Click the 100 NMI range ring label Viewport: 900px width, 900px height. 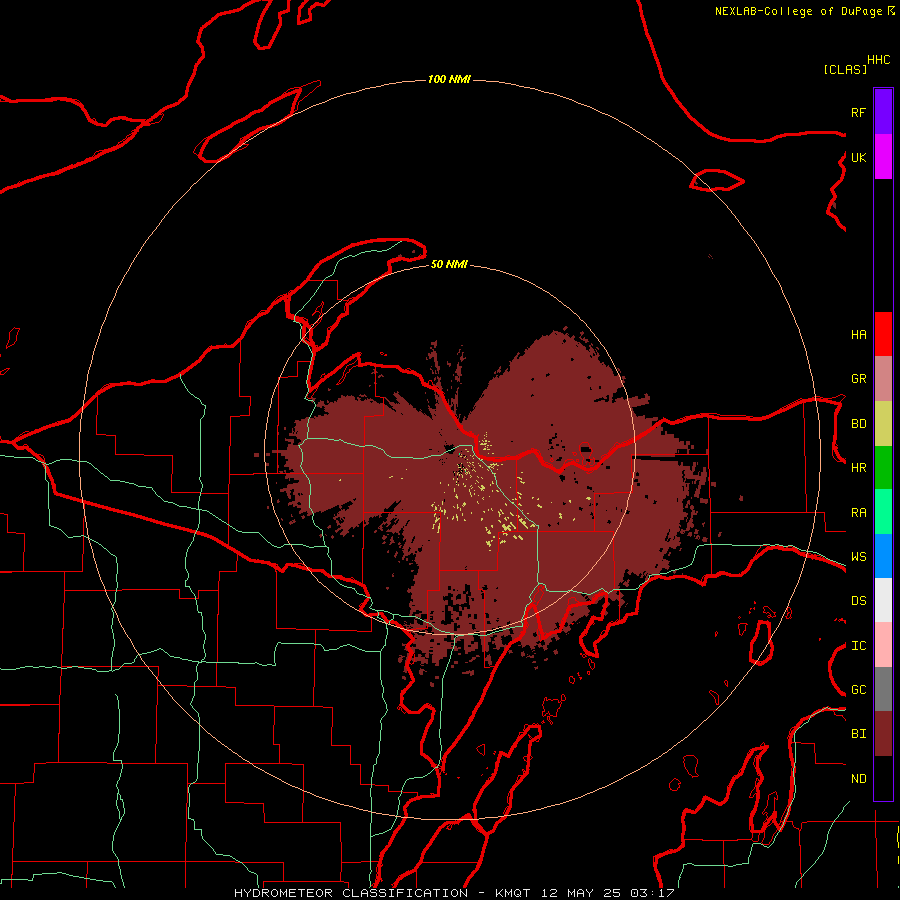click(x=449, y=79)
